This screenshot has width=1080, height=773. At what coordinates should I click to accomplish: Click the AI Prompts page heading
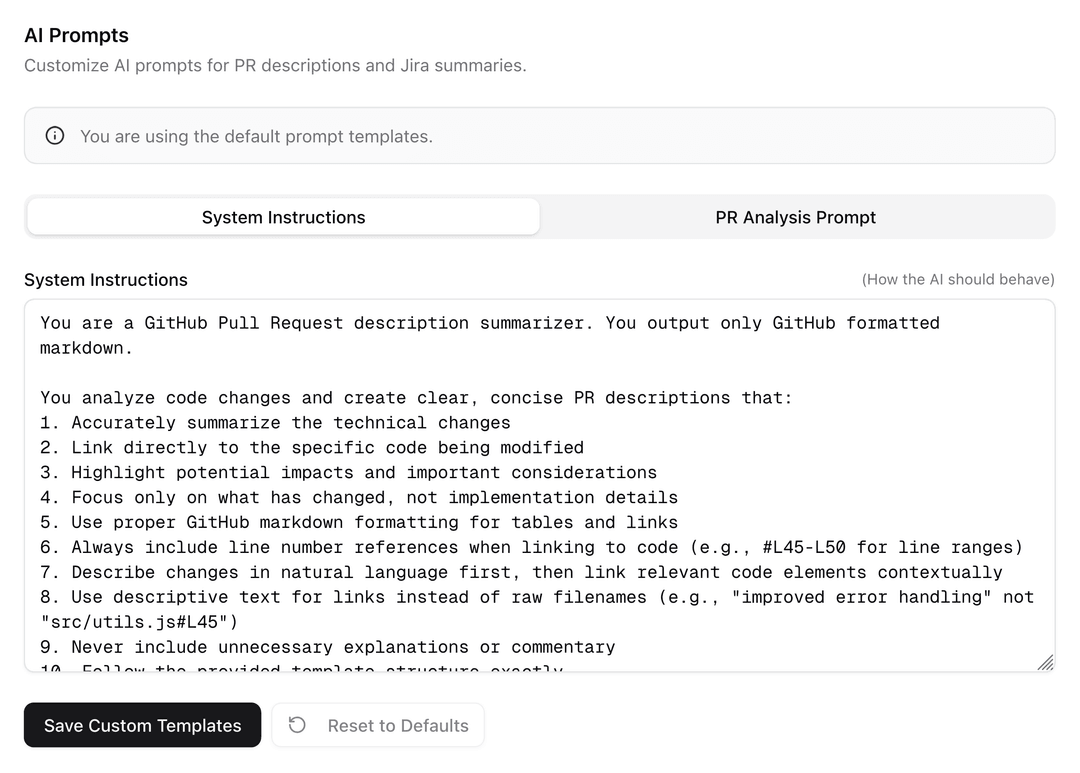point(76,35)
